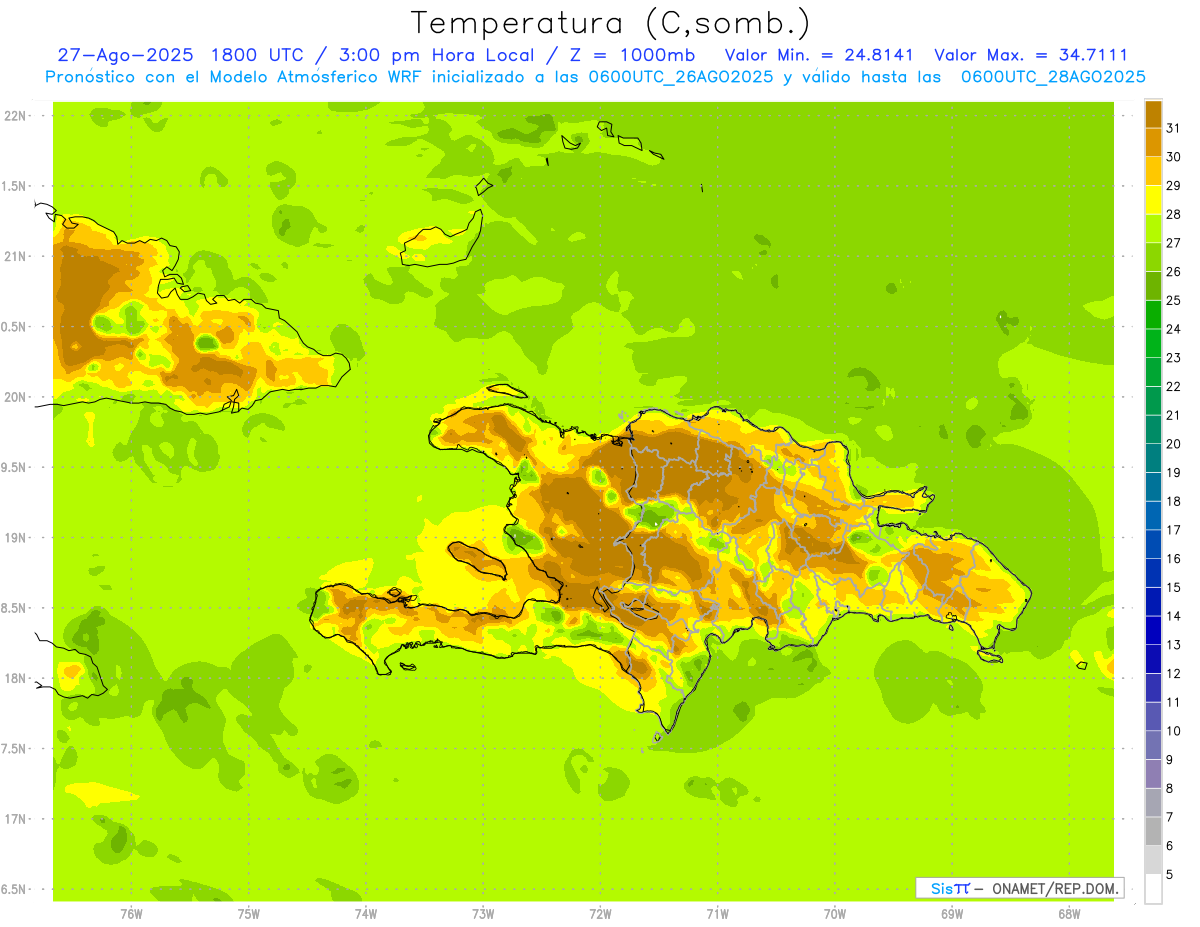Click the legend value "14"
This screenshot has height=927, width=1200.
1173,616
